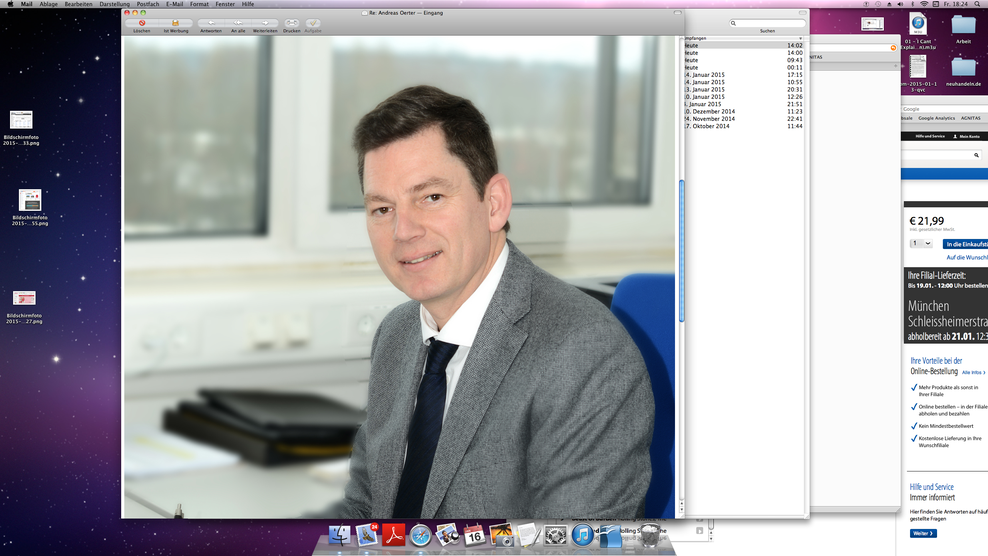Click the In die Einkaufstasche button
This screenshot has width=988, height=556.
[965, 244]
